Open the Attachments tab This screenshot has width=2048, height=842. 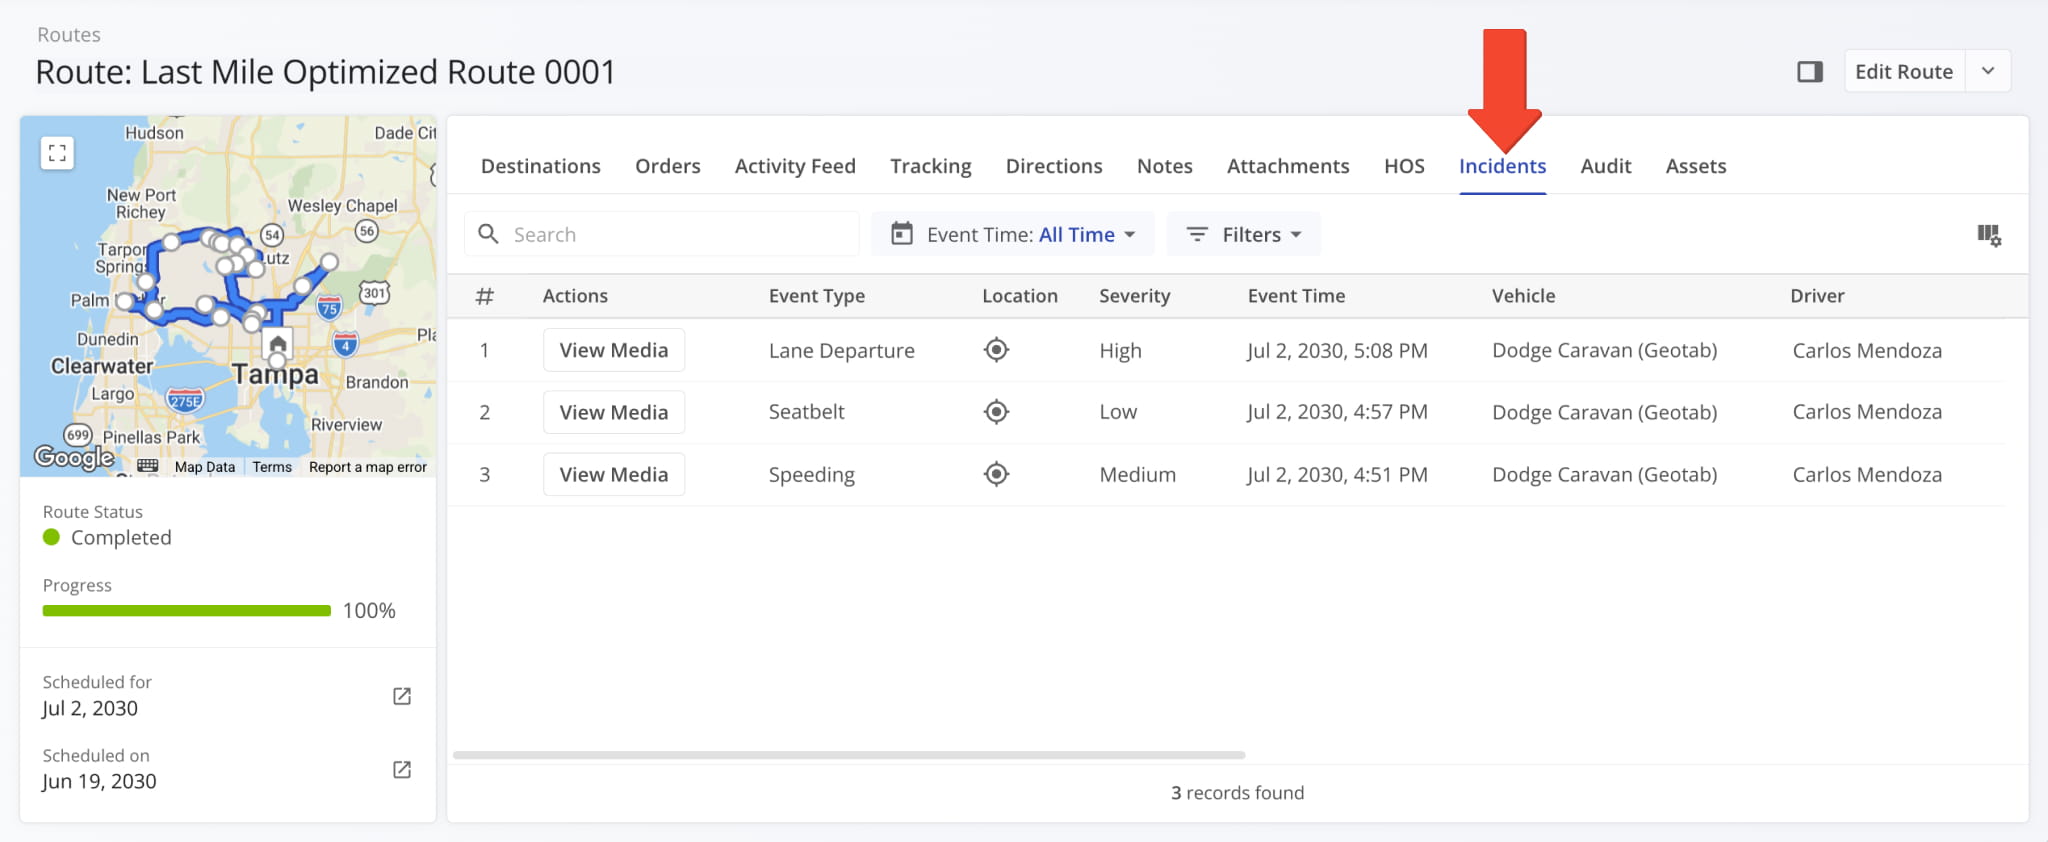(1288, 166)
